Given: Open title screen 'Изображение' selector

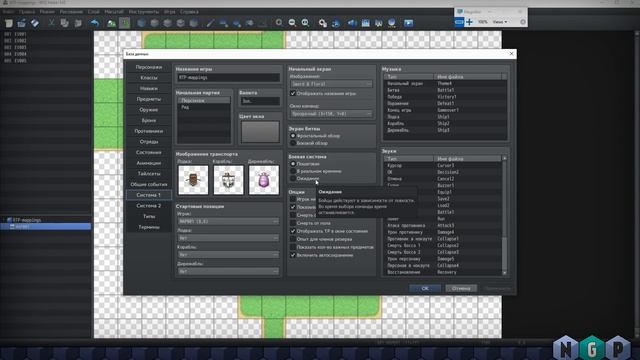Looking at the screenshot, I should pos(331,84).
